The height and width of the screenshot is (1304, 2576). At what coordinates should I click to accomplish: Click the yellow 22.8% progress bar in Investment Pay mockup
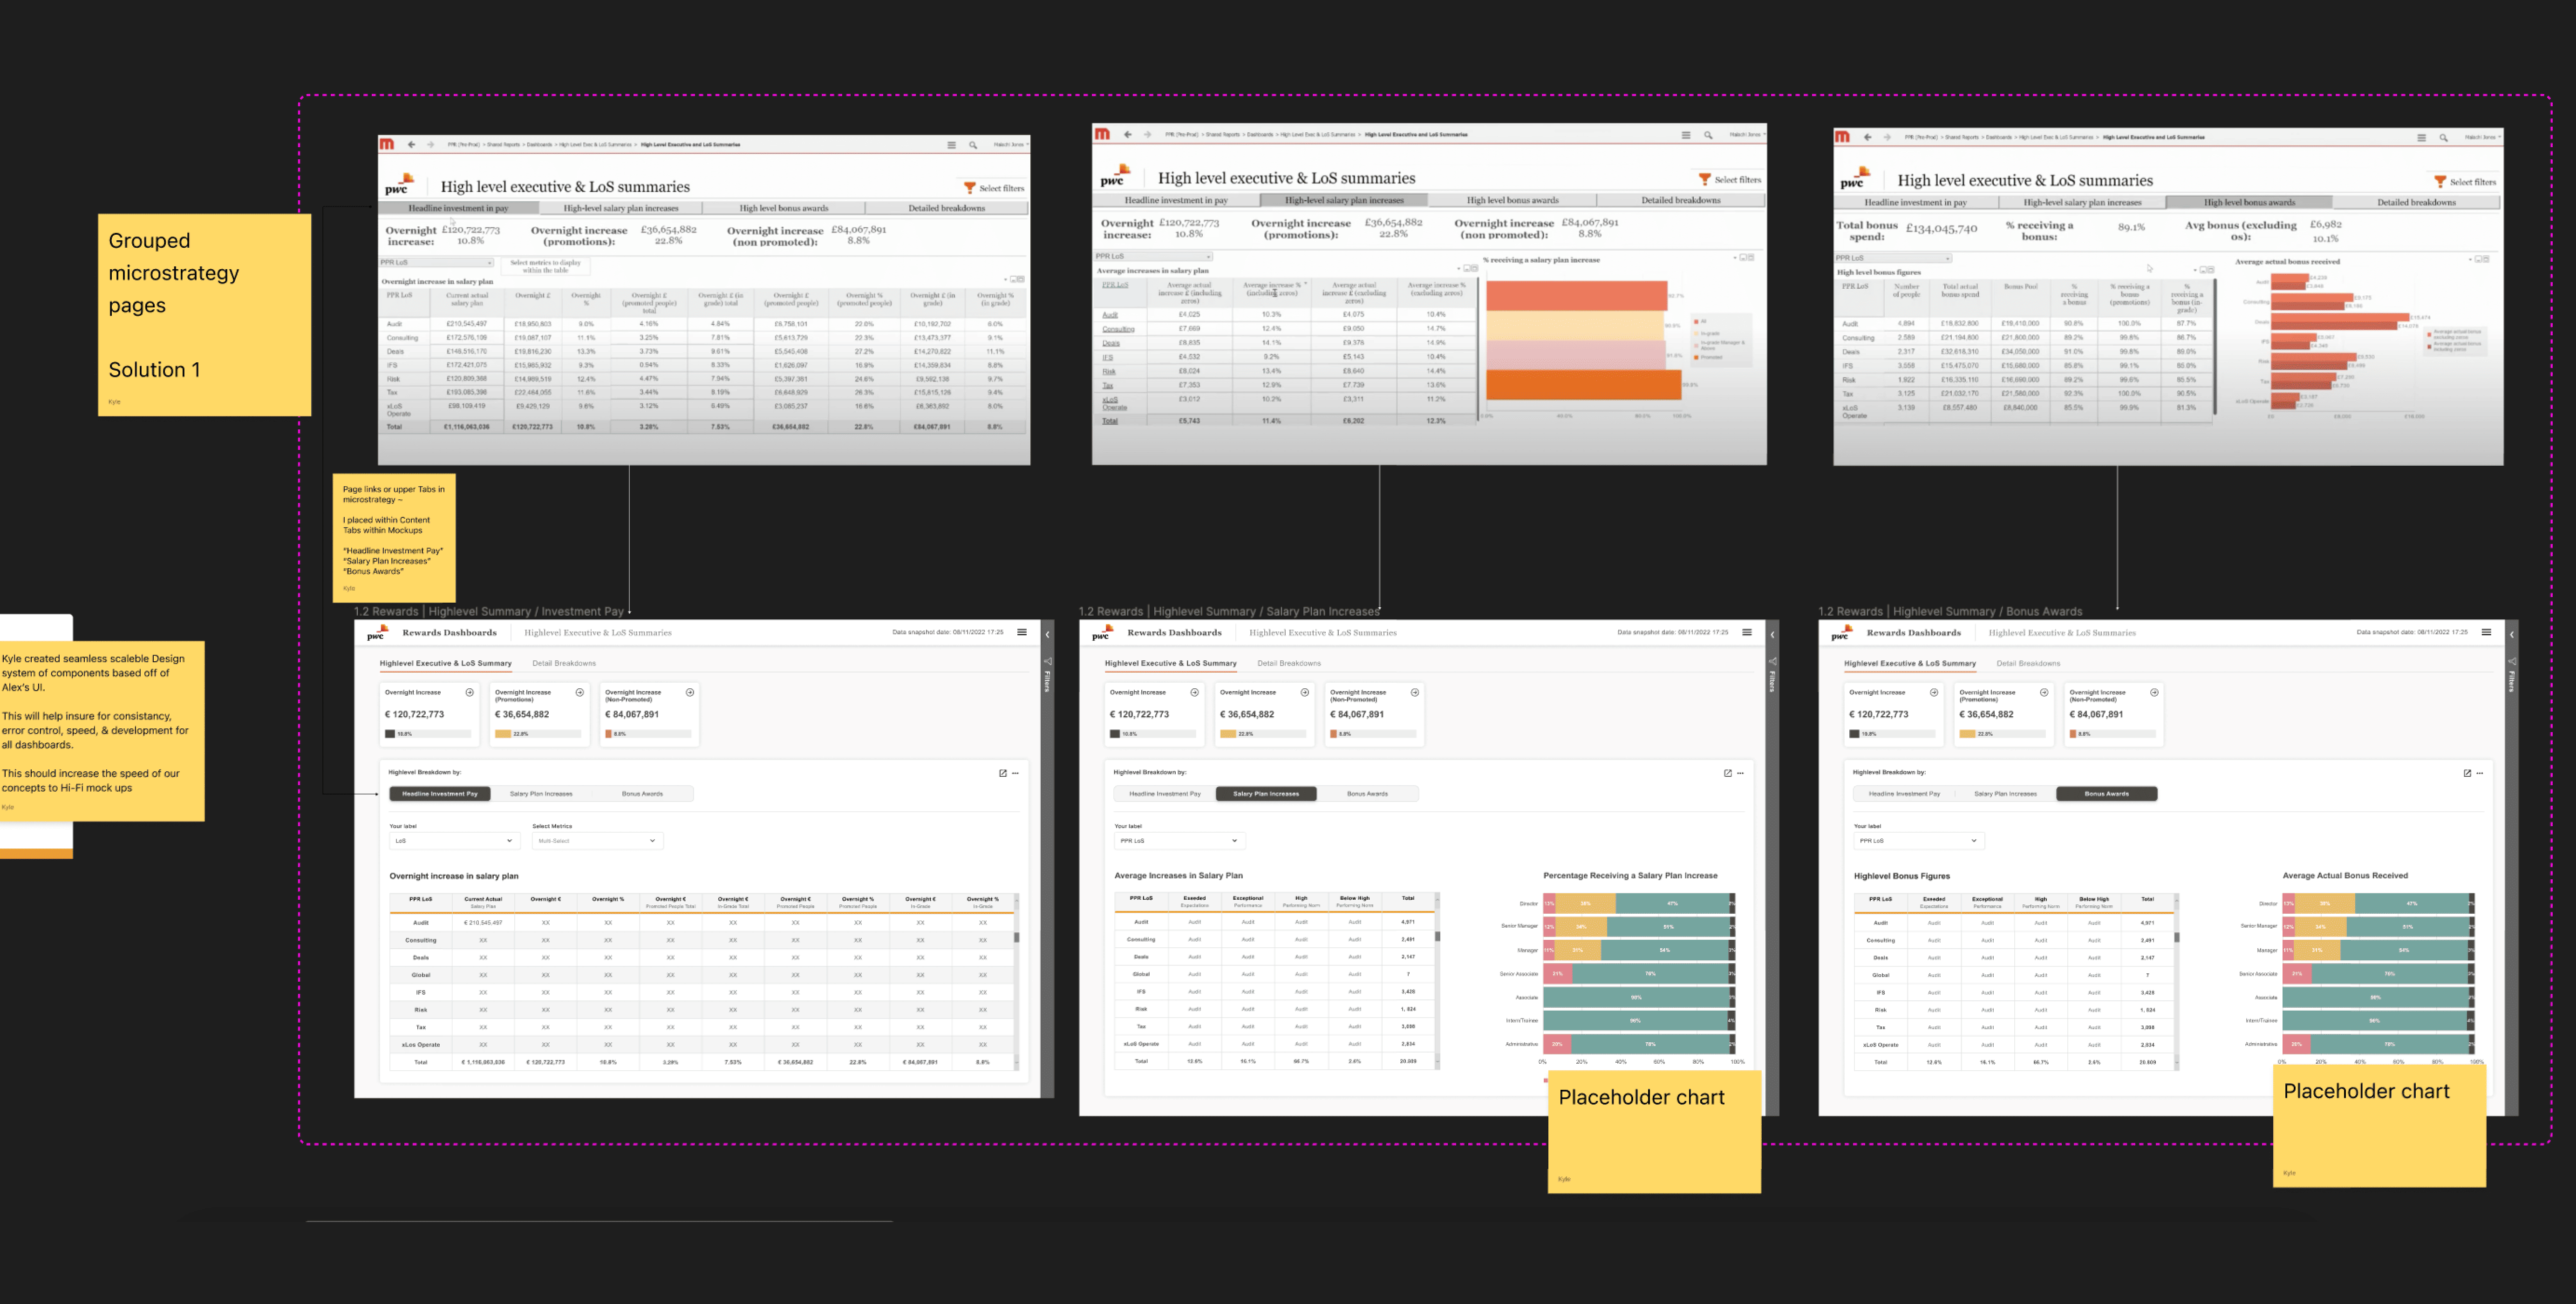coord(504,734)
